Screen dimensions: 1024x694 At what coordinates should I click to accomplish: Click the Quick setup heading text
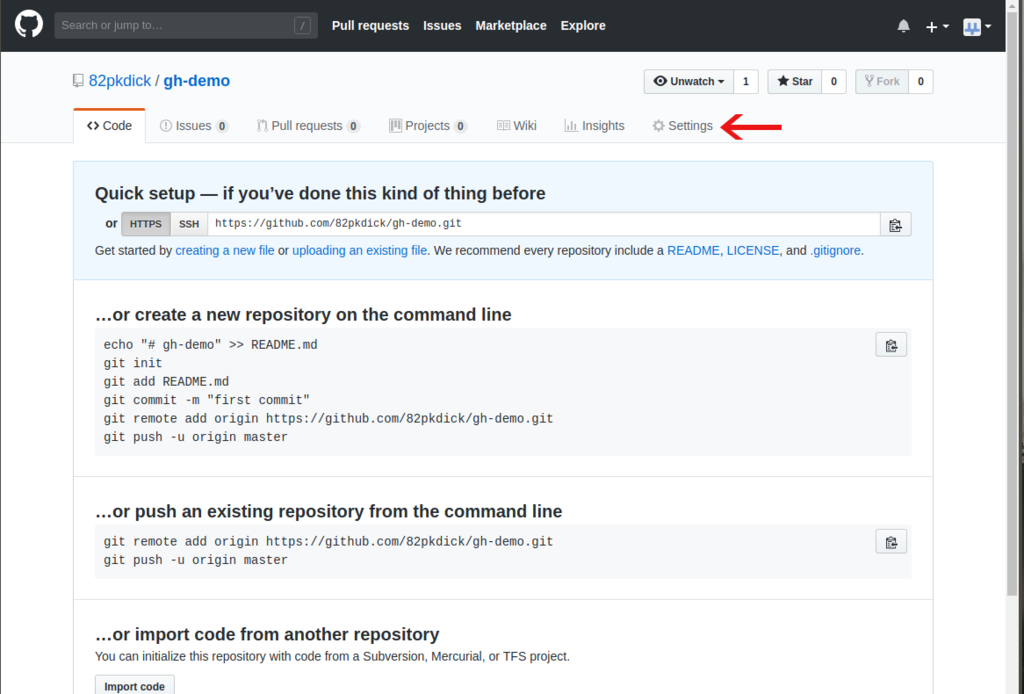(x=320, y=193)
